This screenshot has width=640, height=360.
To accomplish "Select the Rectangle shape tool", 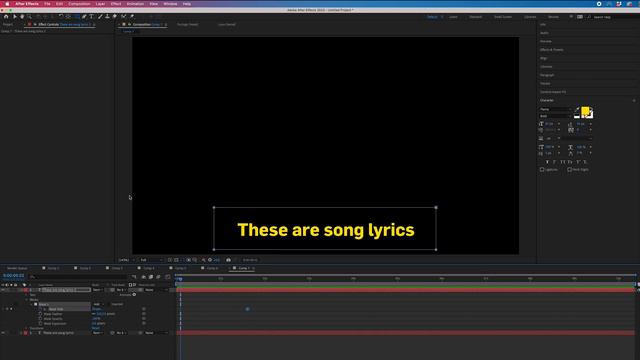I will point(77,17).
